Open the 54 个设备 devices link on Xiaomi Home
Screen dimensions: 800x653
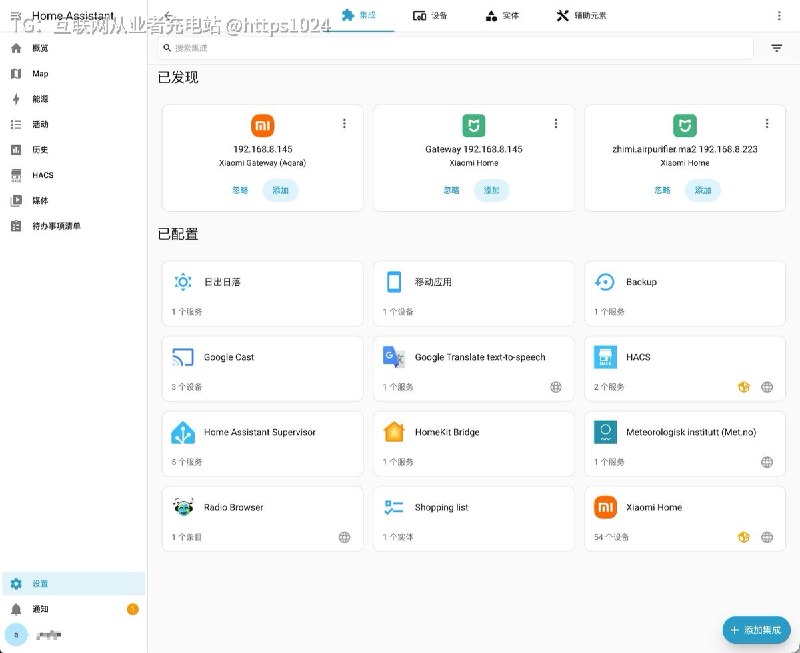click(611, 537)
